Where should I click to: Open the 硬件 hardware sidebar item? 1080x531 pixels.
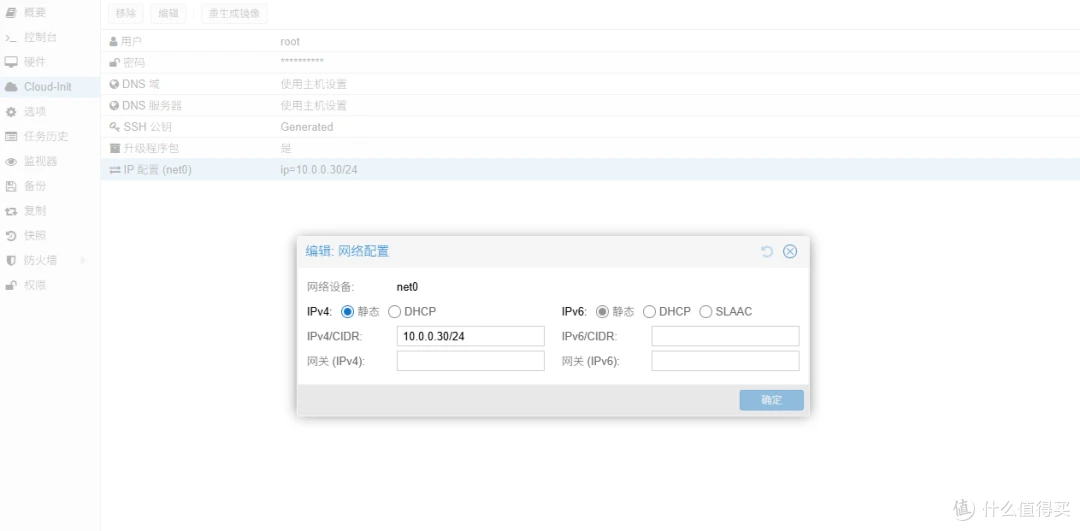[50, 62]
